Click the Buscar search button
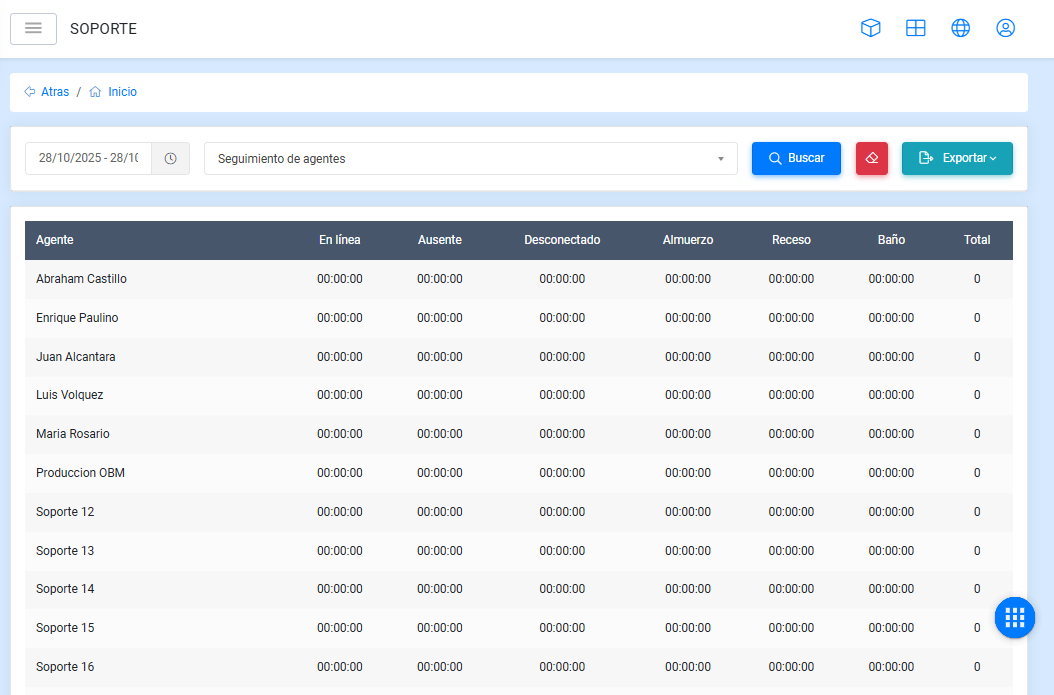Image resolution: width=1054 pixels, height=695 pixels. coord(796,158)
